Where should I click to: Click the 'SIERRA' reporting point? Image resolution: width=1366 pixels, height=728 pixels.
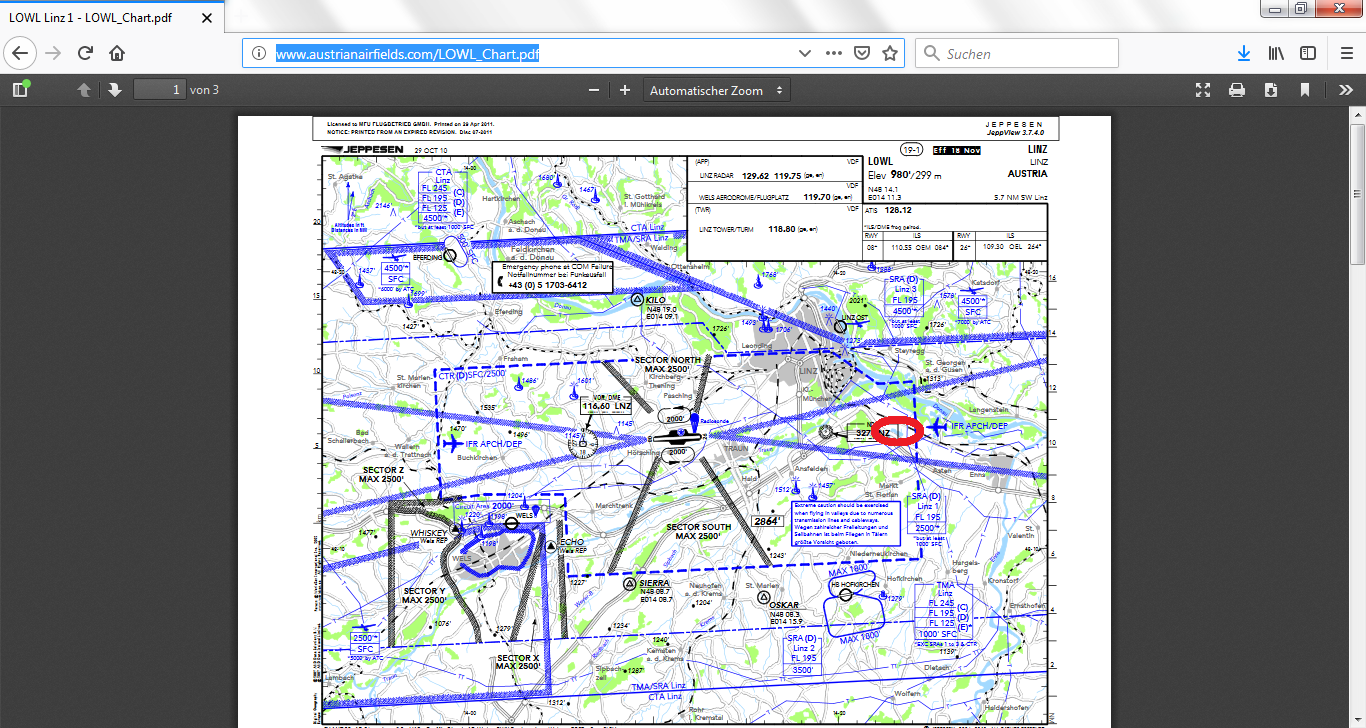click(x=654, y=582)
